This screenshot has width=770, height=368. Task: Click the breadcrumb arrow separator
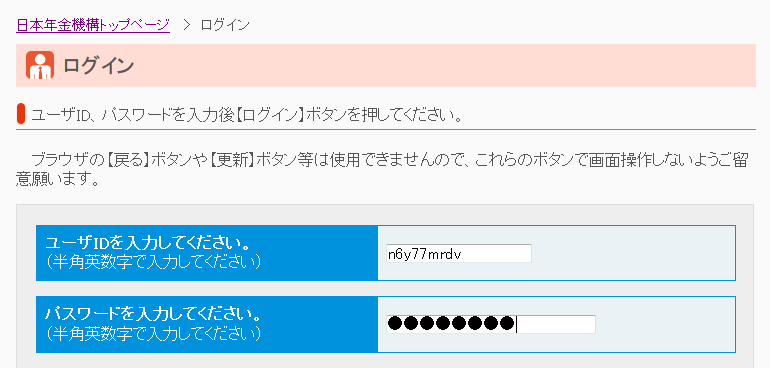tap(186, 25)
